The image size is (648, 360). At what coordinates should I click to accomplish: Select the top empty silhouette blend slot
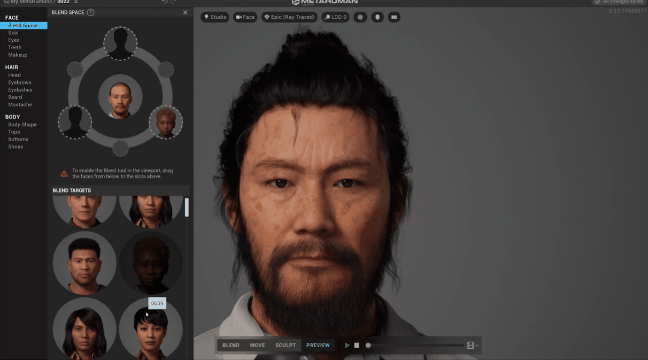coord(120,43)
